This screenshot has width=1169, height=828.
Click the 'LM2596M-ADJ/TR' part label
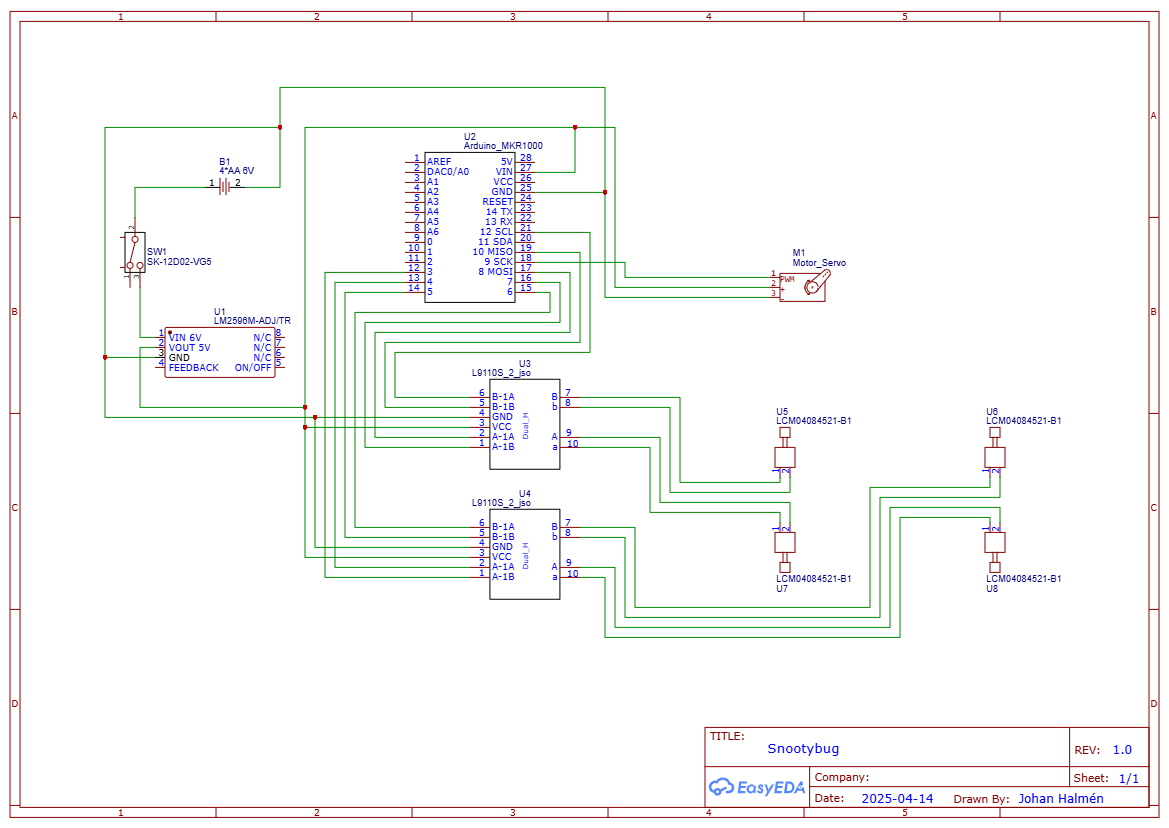pyautogui.click(x=252, y=320)
